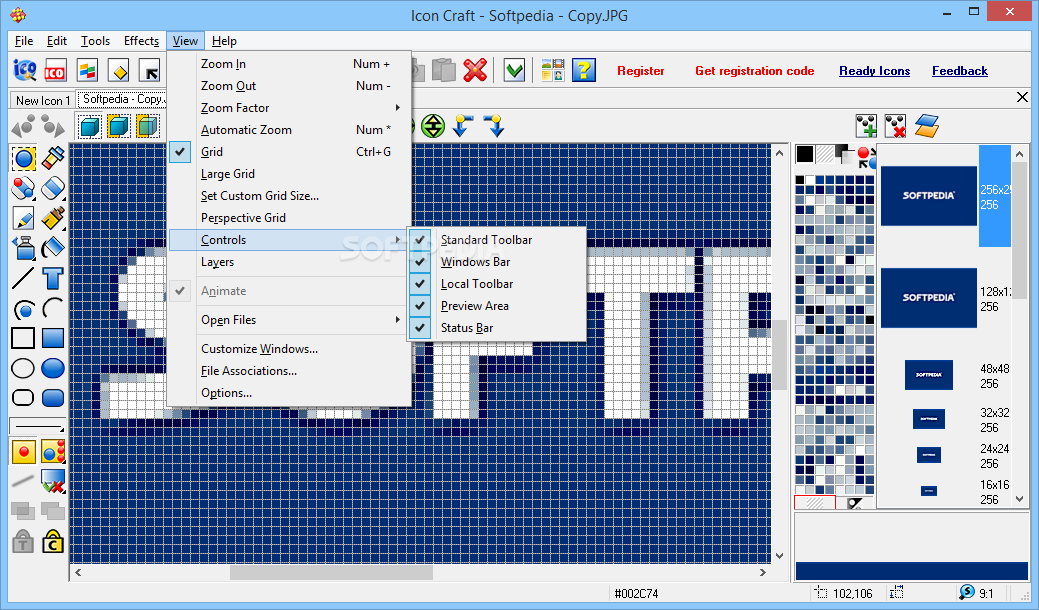Open the File menu
Screen dimensions: 1039x610
point(24,41)
